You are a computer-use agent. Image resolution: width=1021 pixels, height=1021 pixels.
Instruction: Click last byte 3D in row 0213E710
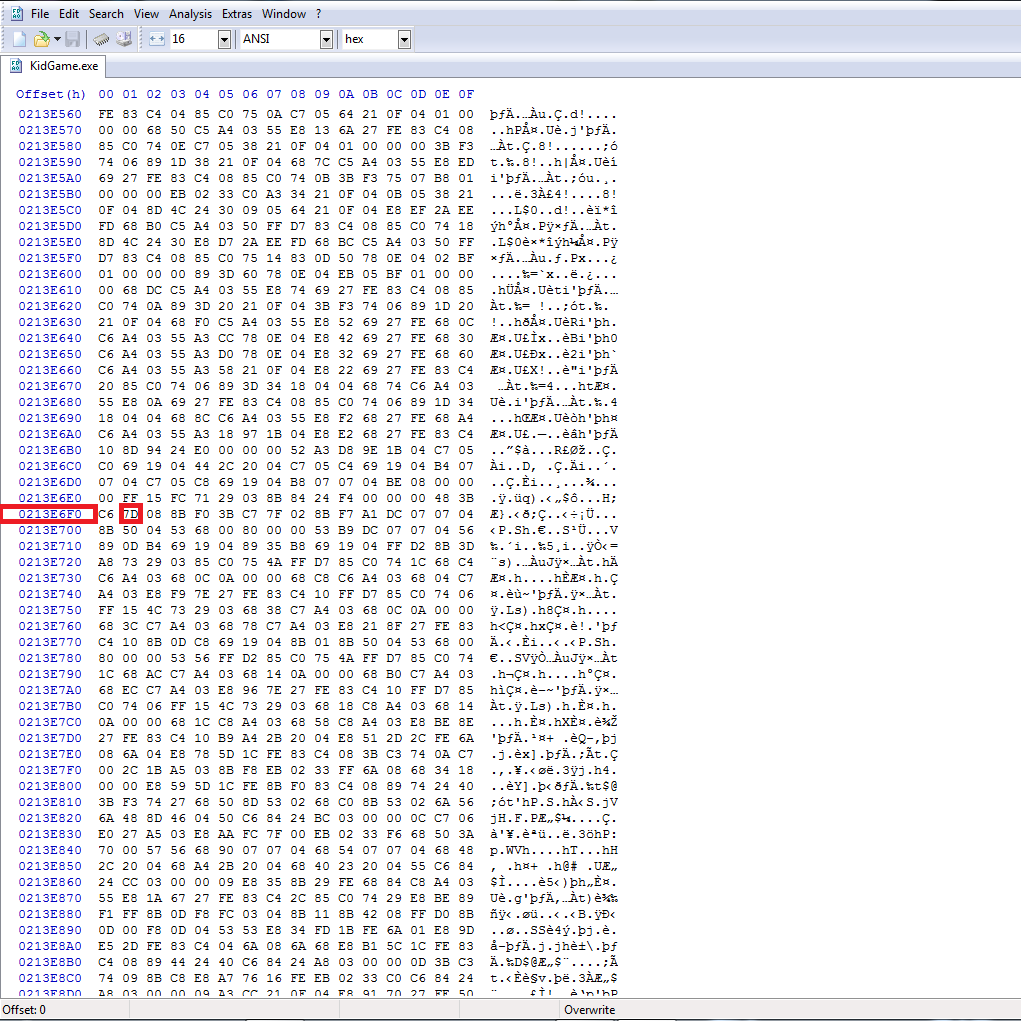click(x=466, y=546)
